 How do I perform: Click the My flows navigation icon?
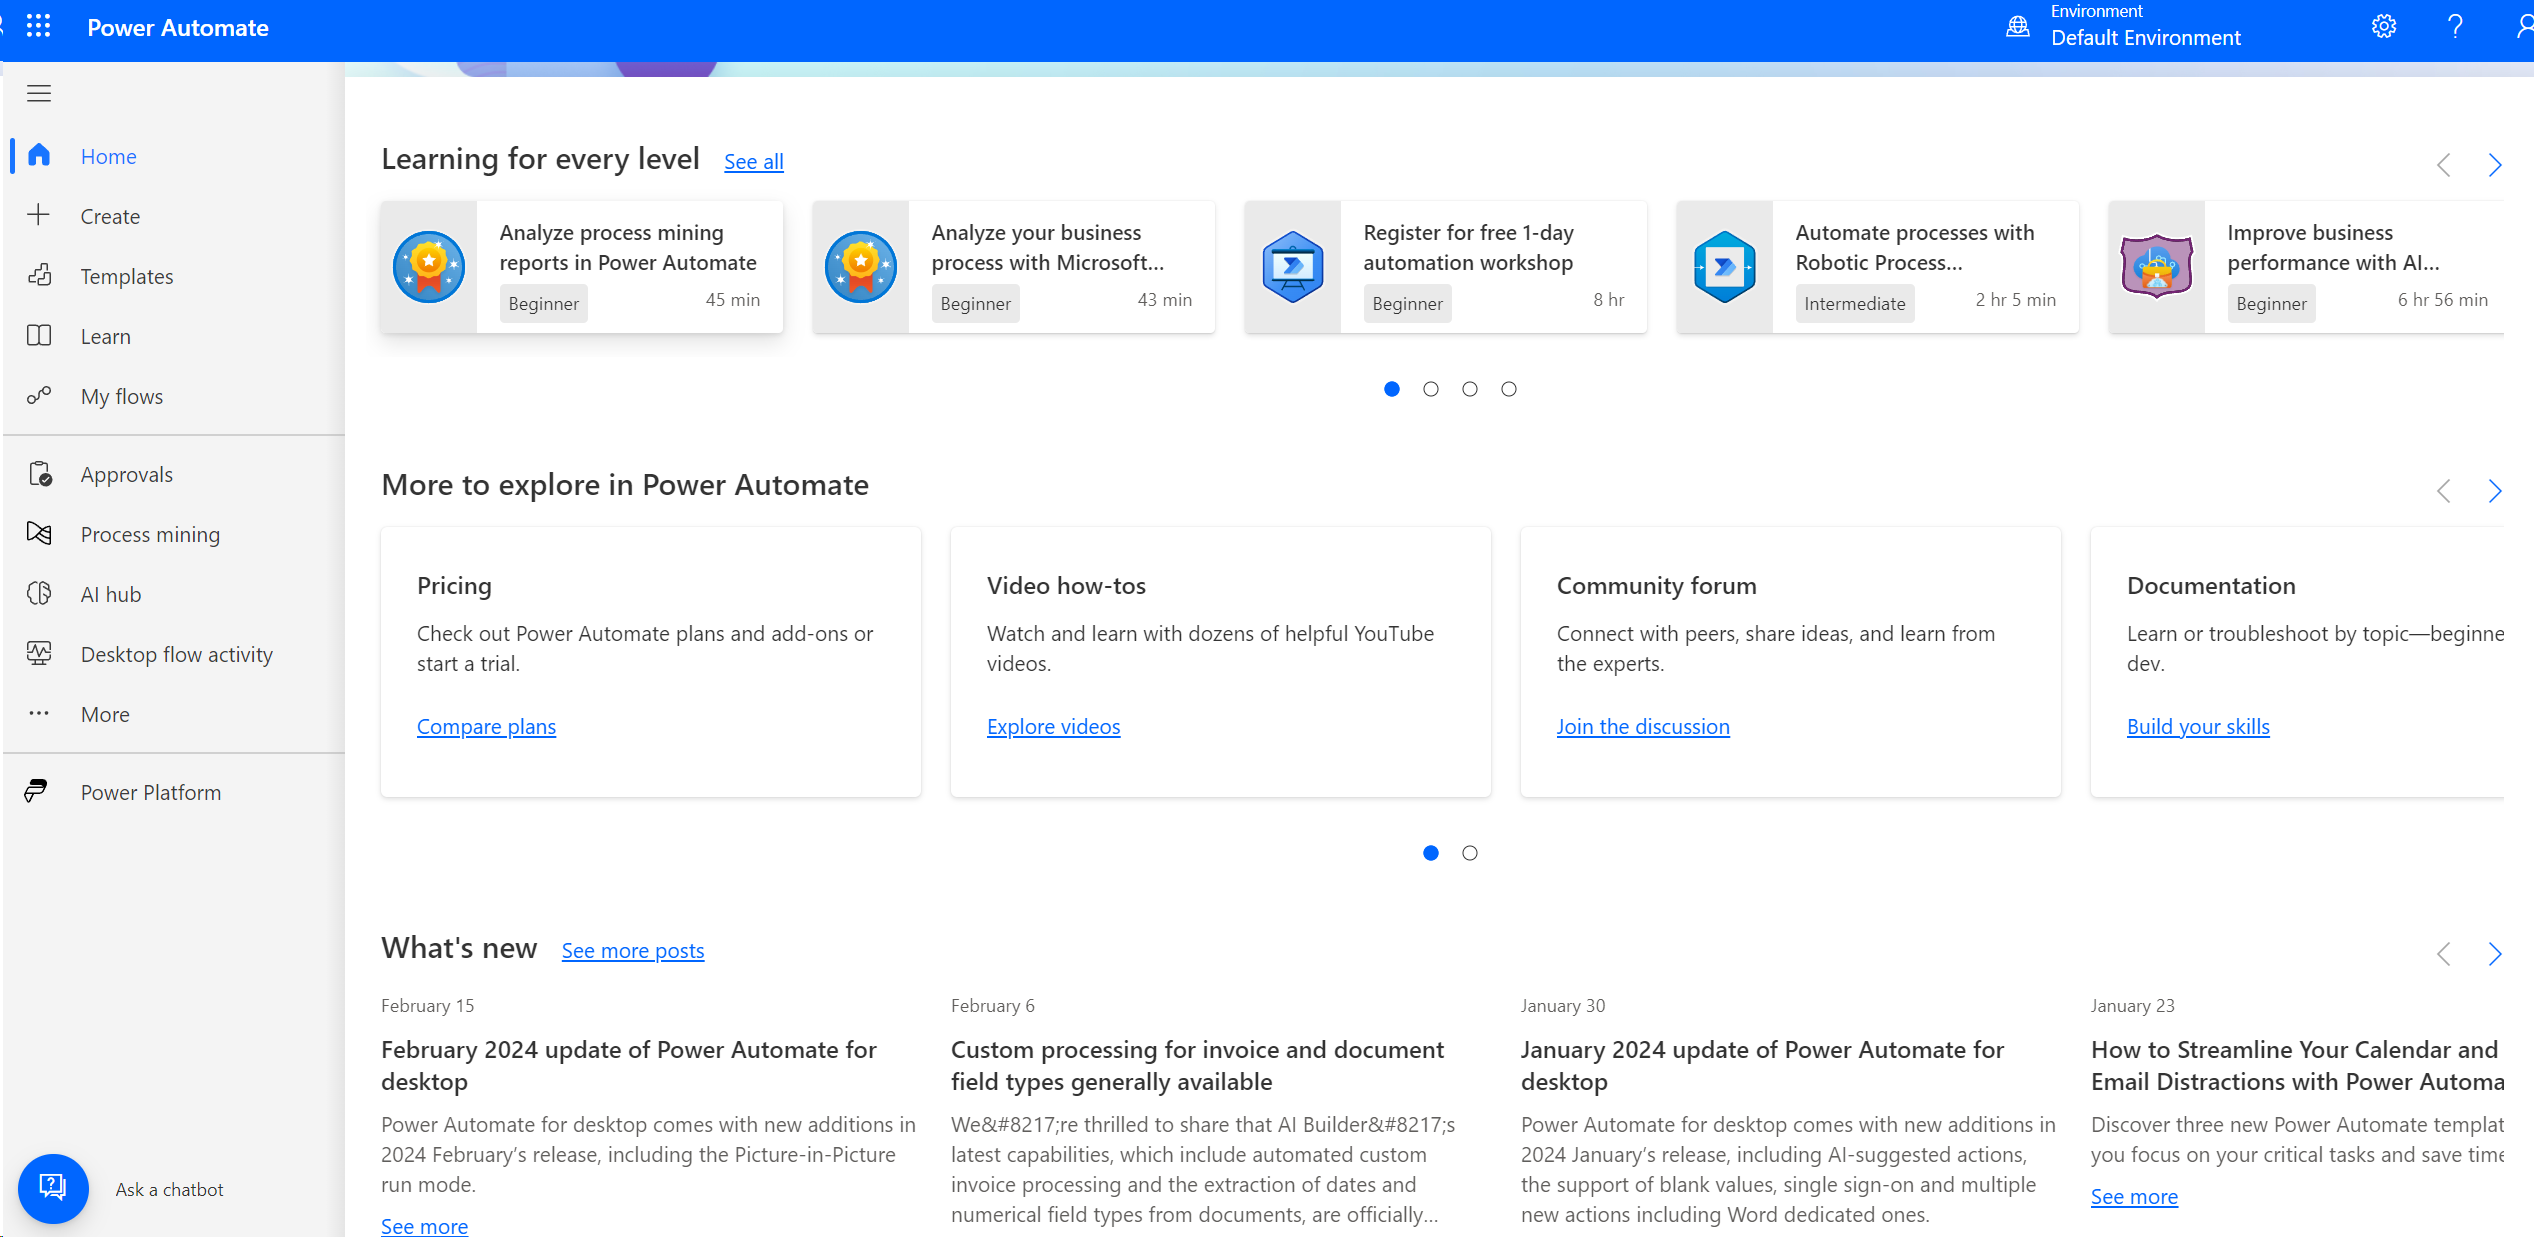45,395
